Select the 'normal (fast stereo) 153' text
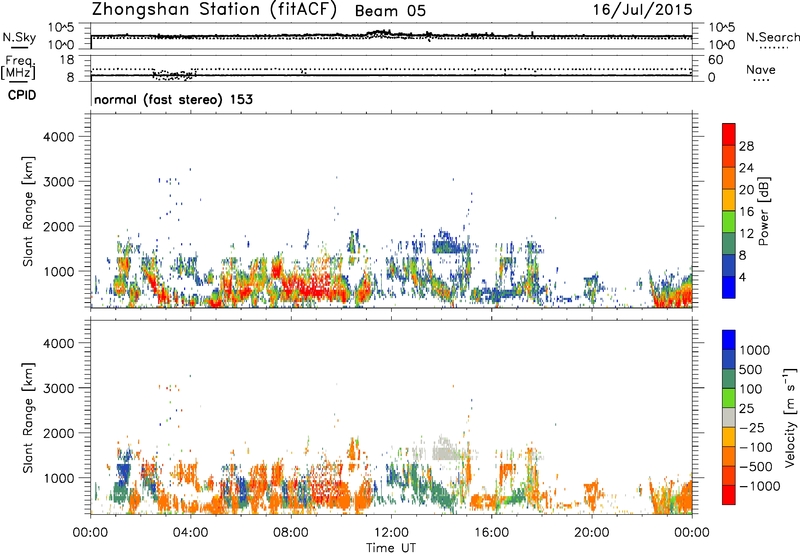 (173, 99)
